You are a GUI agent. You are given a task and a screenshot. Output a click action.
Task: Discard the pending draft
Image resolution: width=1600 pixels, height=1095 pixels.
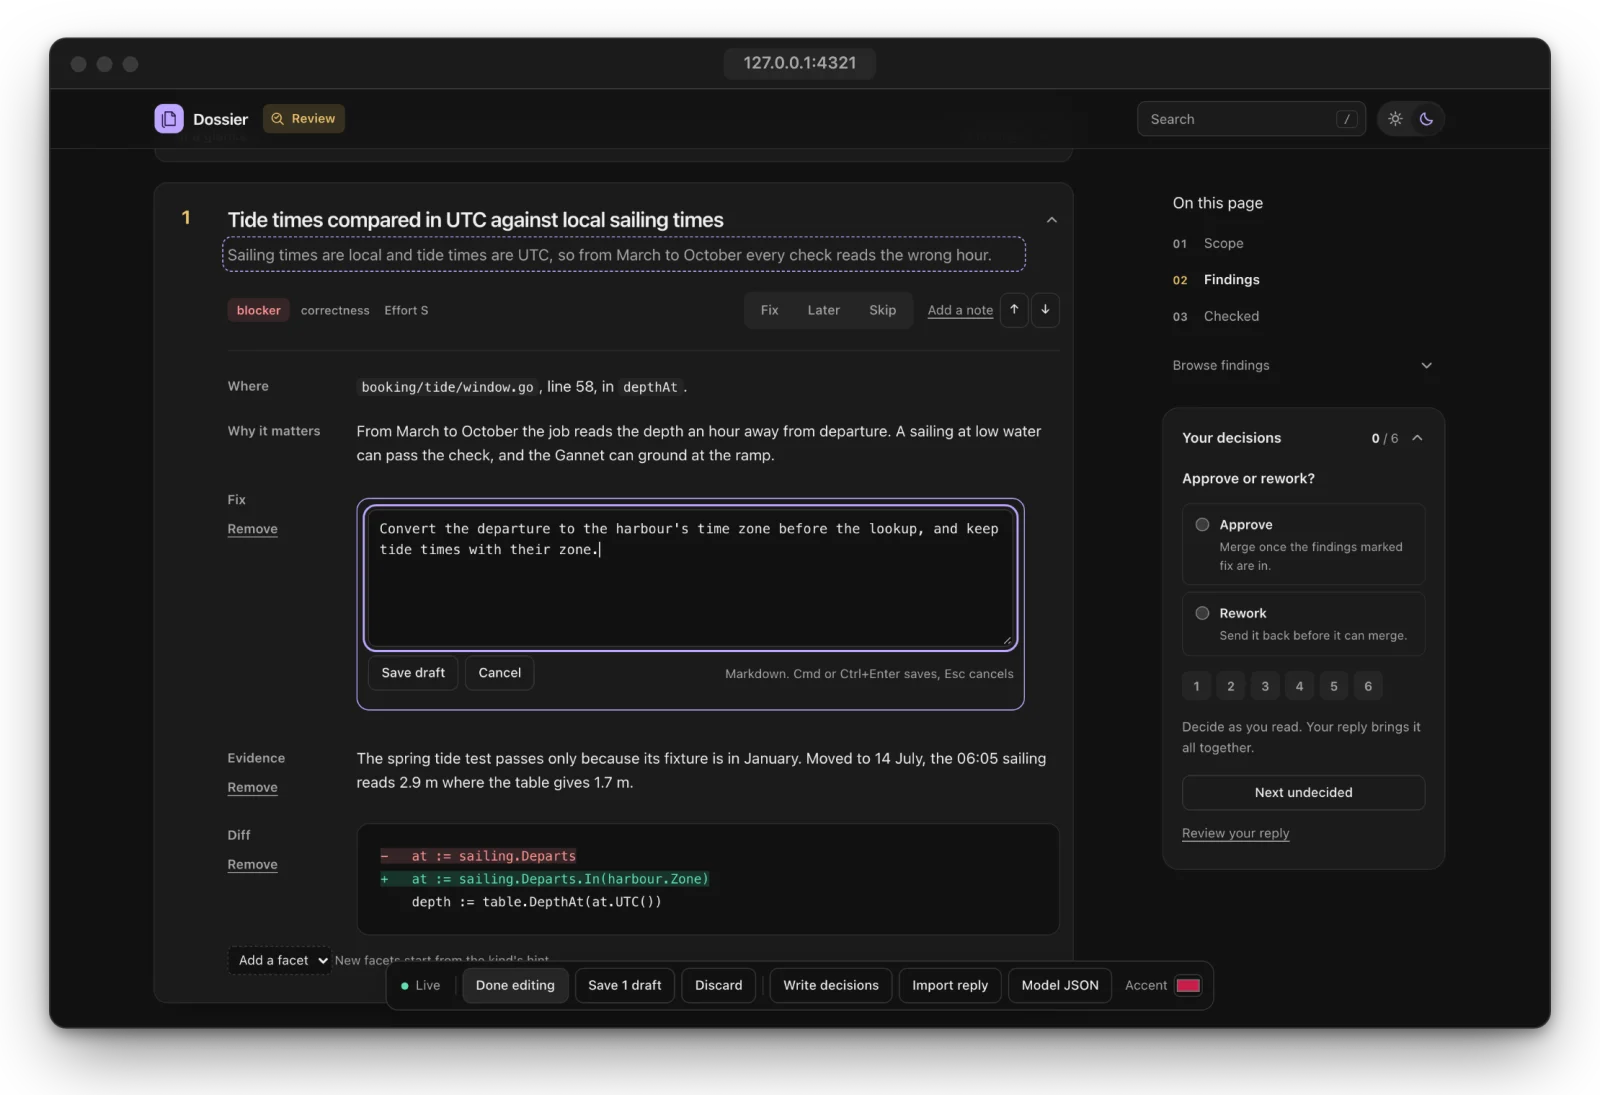tap(718, 985)
